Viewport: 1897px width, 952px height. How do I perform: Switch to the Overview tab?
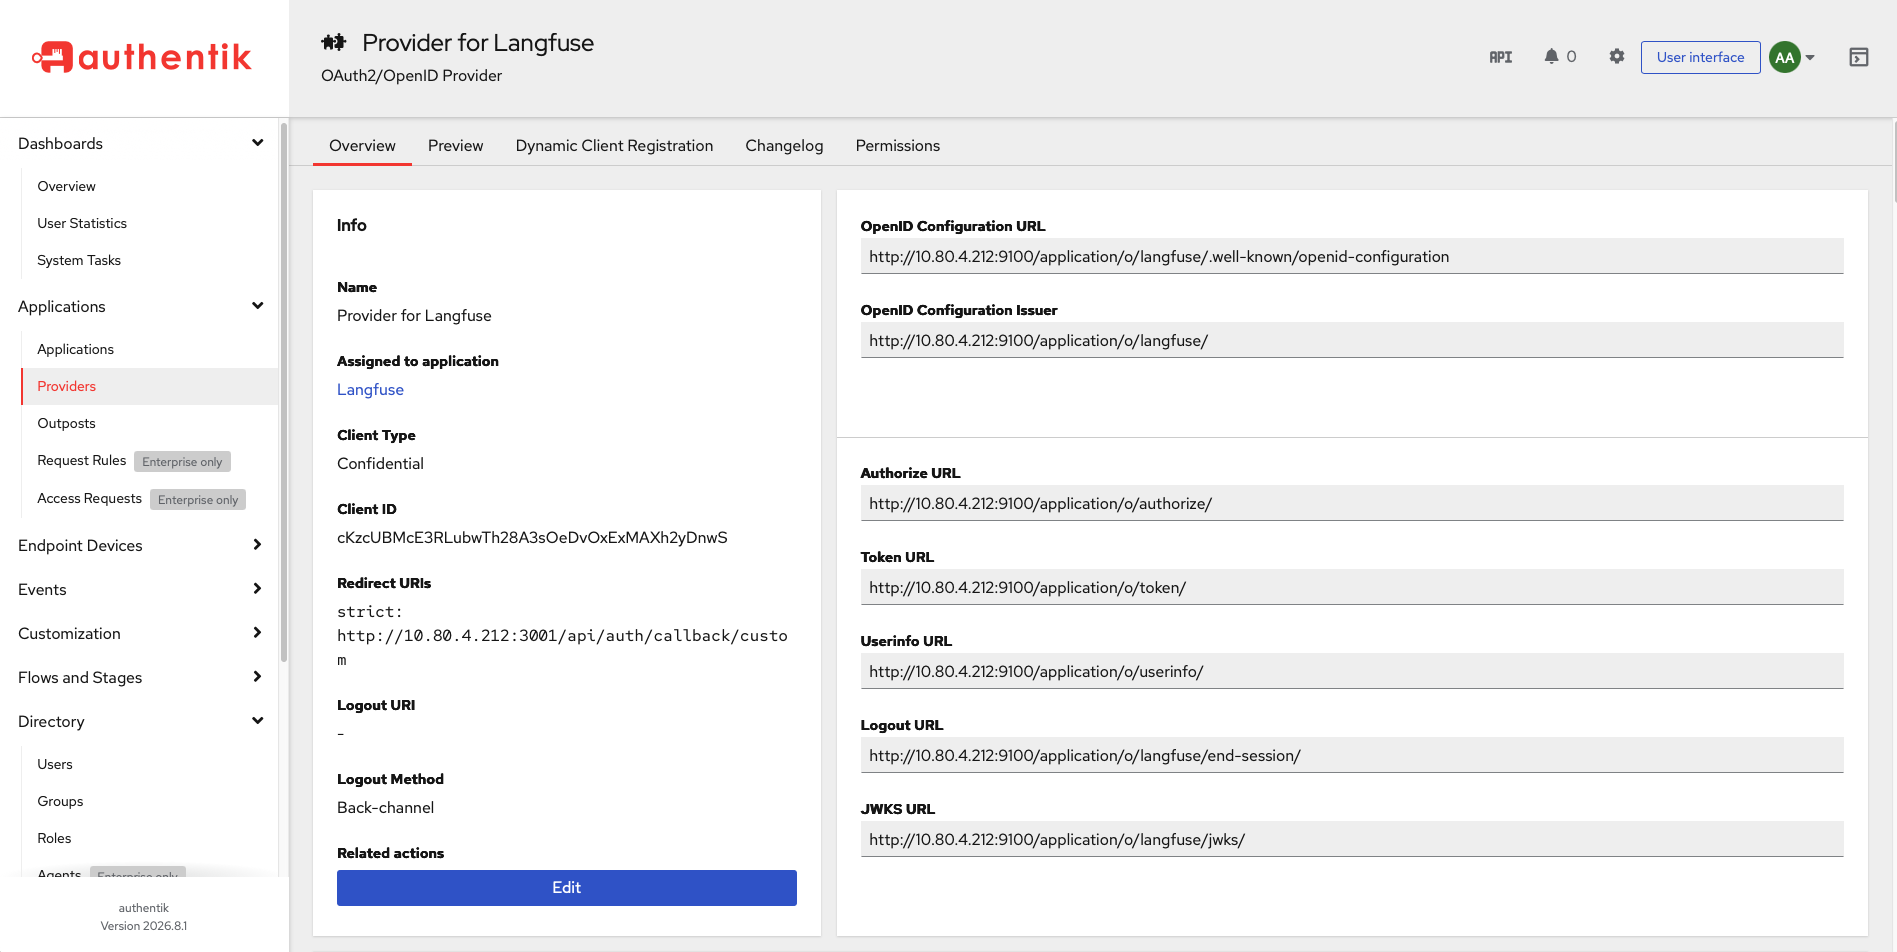pos(362,146)
